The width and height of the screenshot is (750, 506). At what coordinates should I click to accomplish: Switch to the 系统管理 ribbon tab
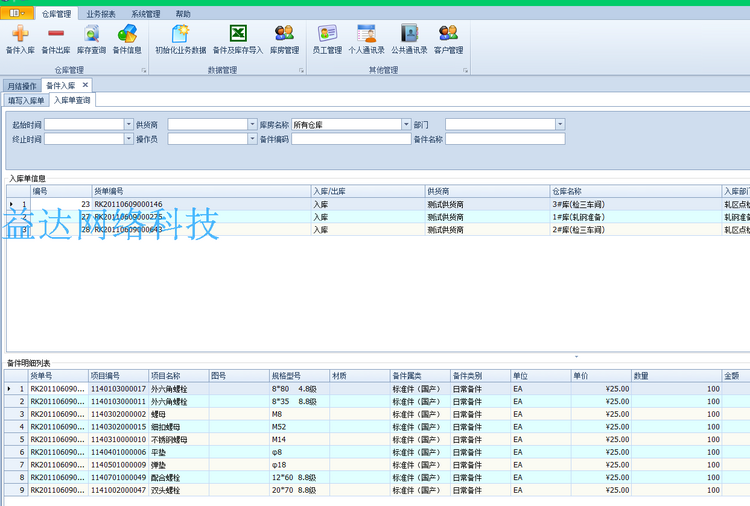point(146,14)
